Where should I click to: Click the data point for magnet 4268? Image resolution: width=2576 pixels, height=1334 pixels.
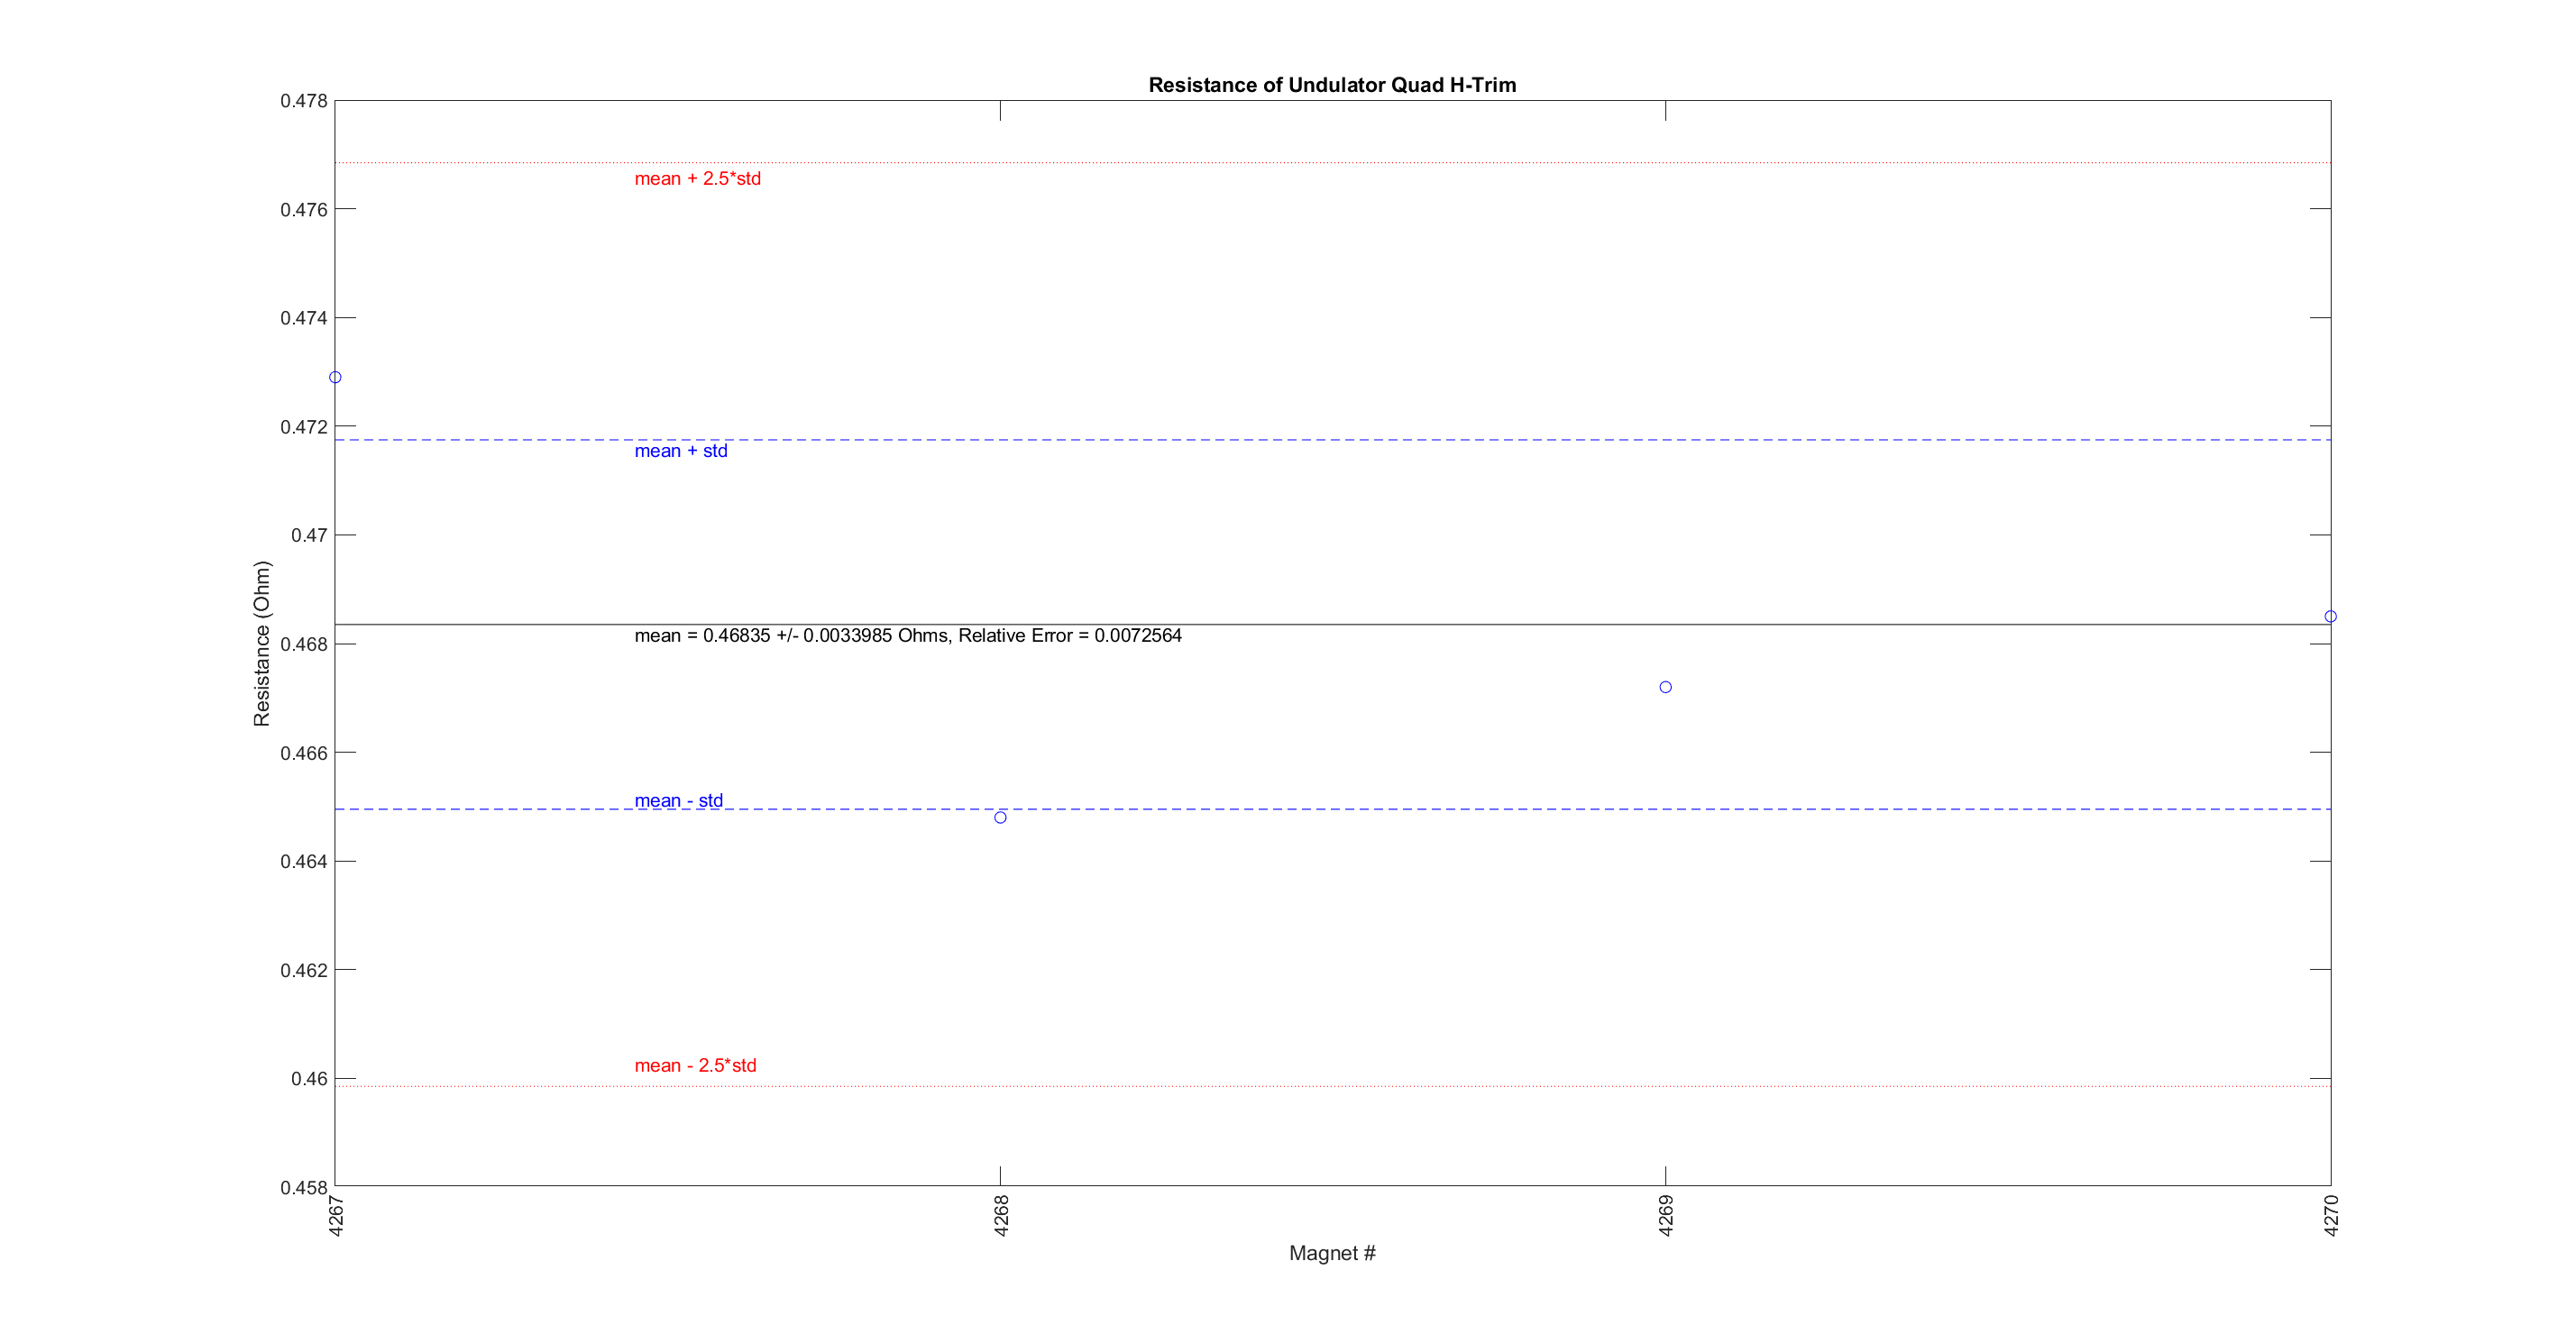pyautogui.click(x=1000, y=817)
